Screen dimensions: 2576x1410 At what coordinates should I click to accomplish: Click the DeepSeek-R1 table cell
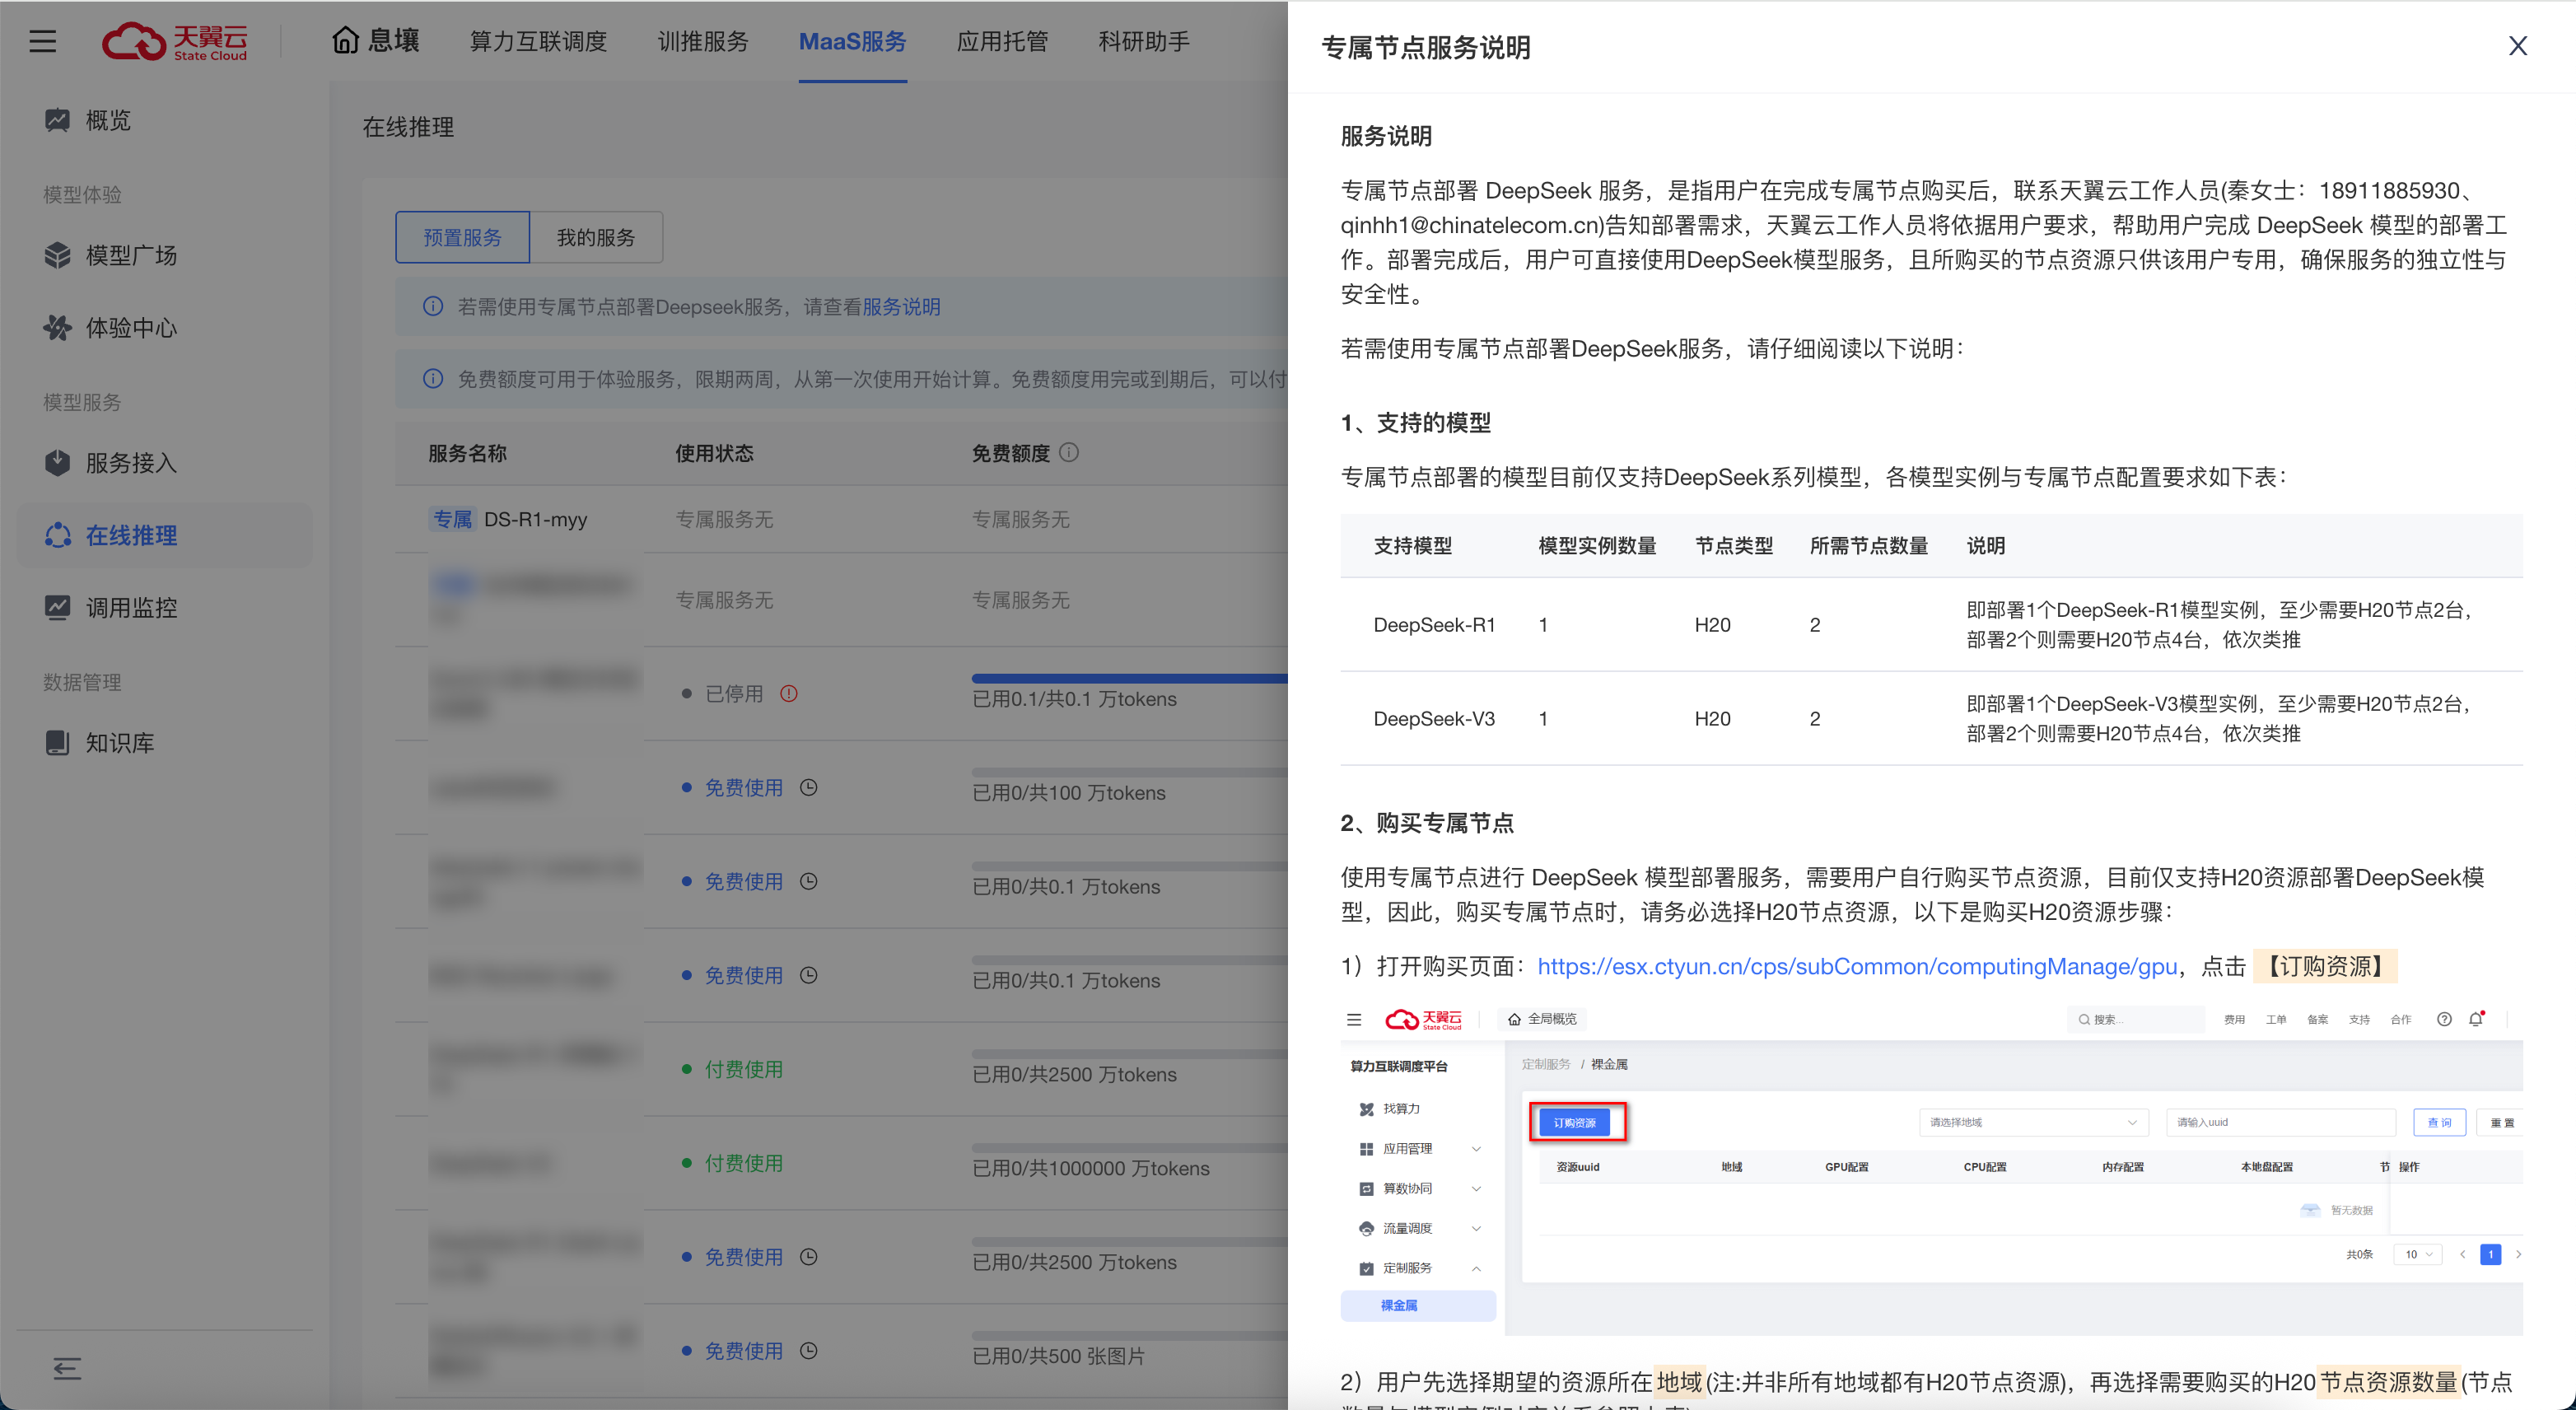click(x=1434, y=624)
